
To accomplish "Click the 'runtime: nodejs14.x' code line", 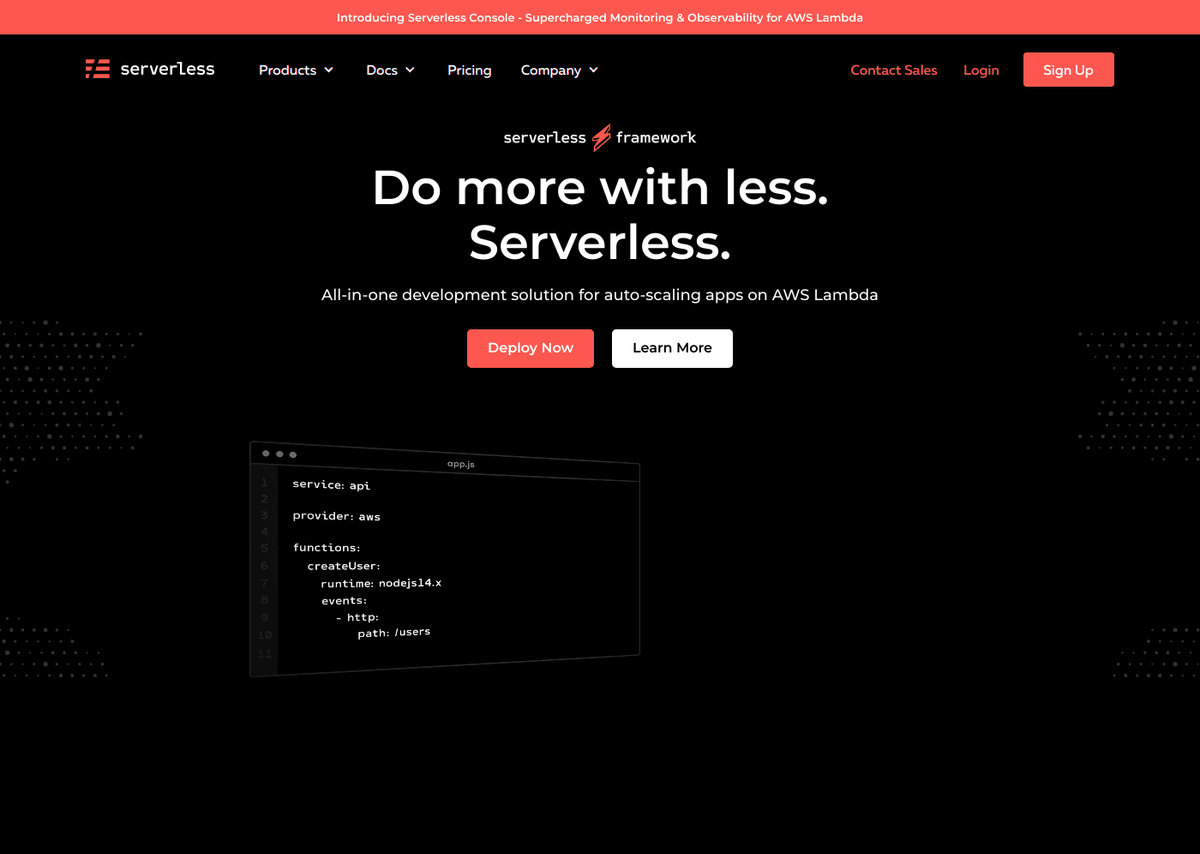I will pos(380,583).
